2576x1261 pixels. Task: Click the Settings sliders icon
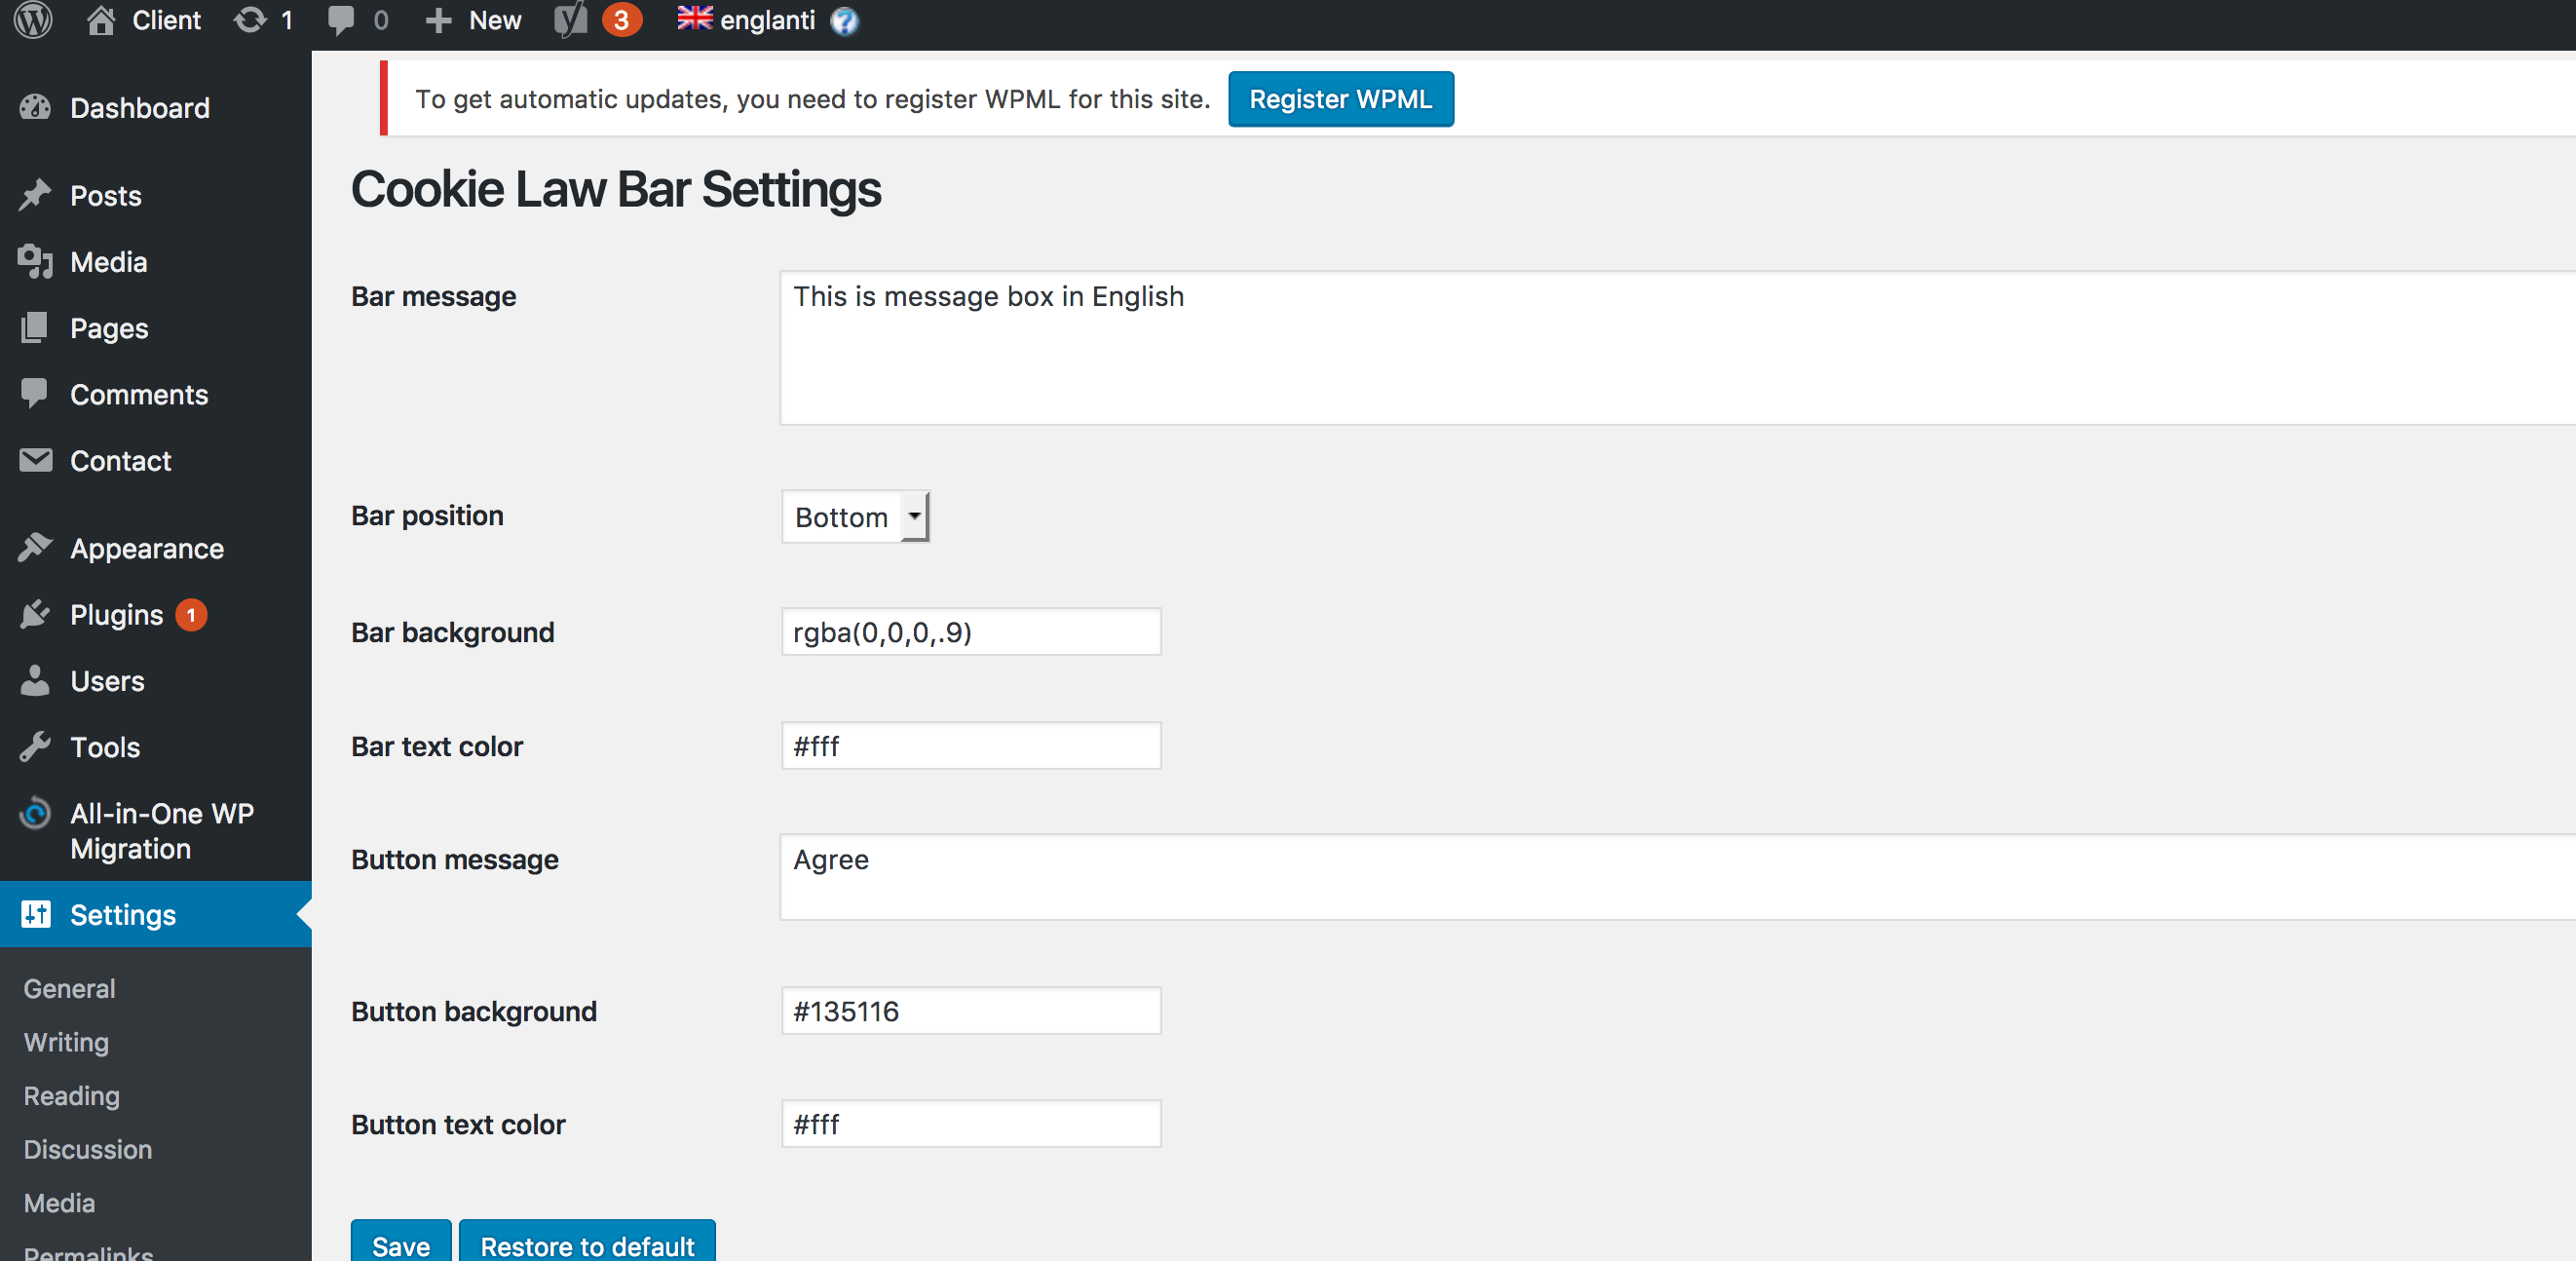click(x=35, y=914)
